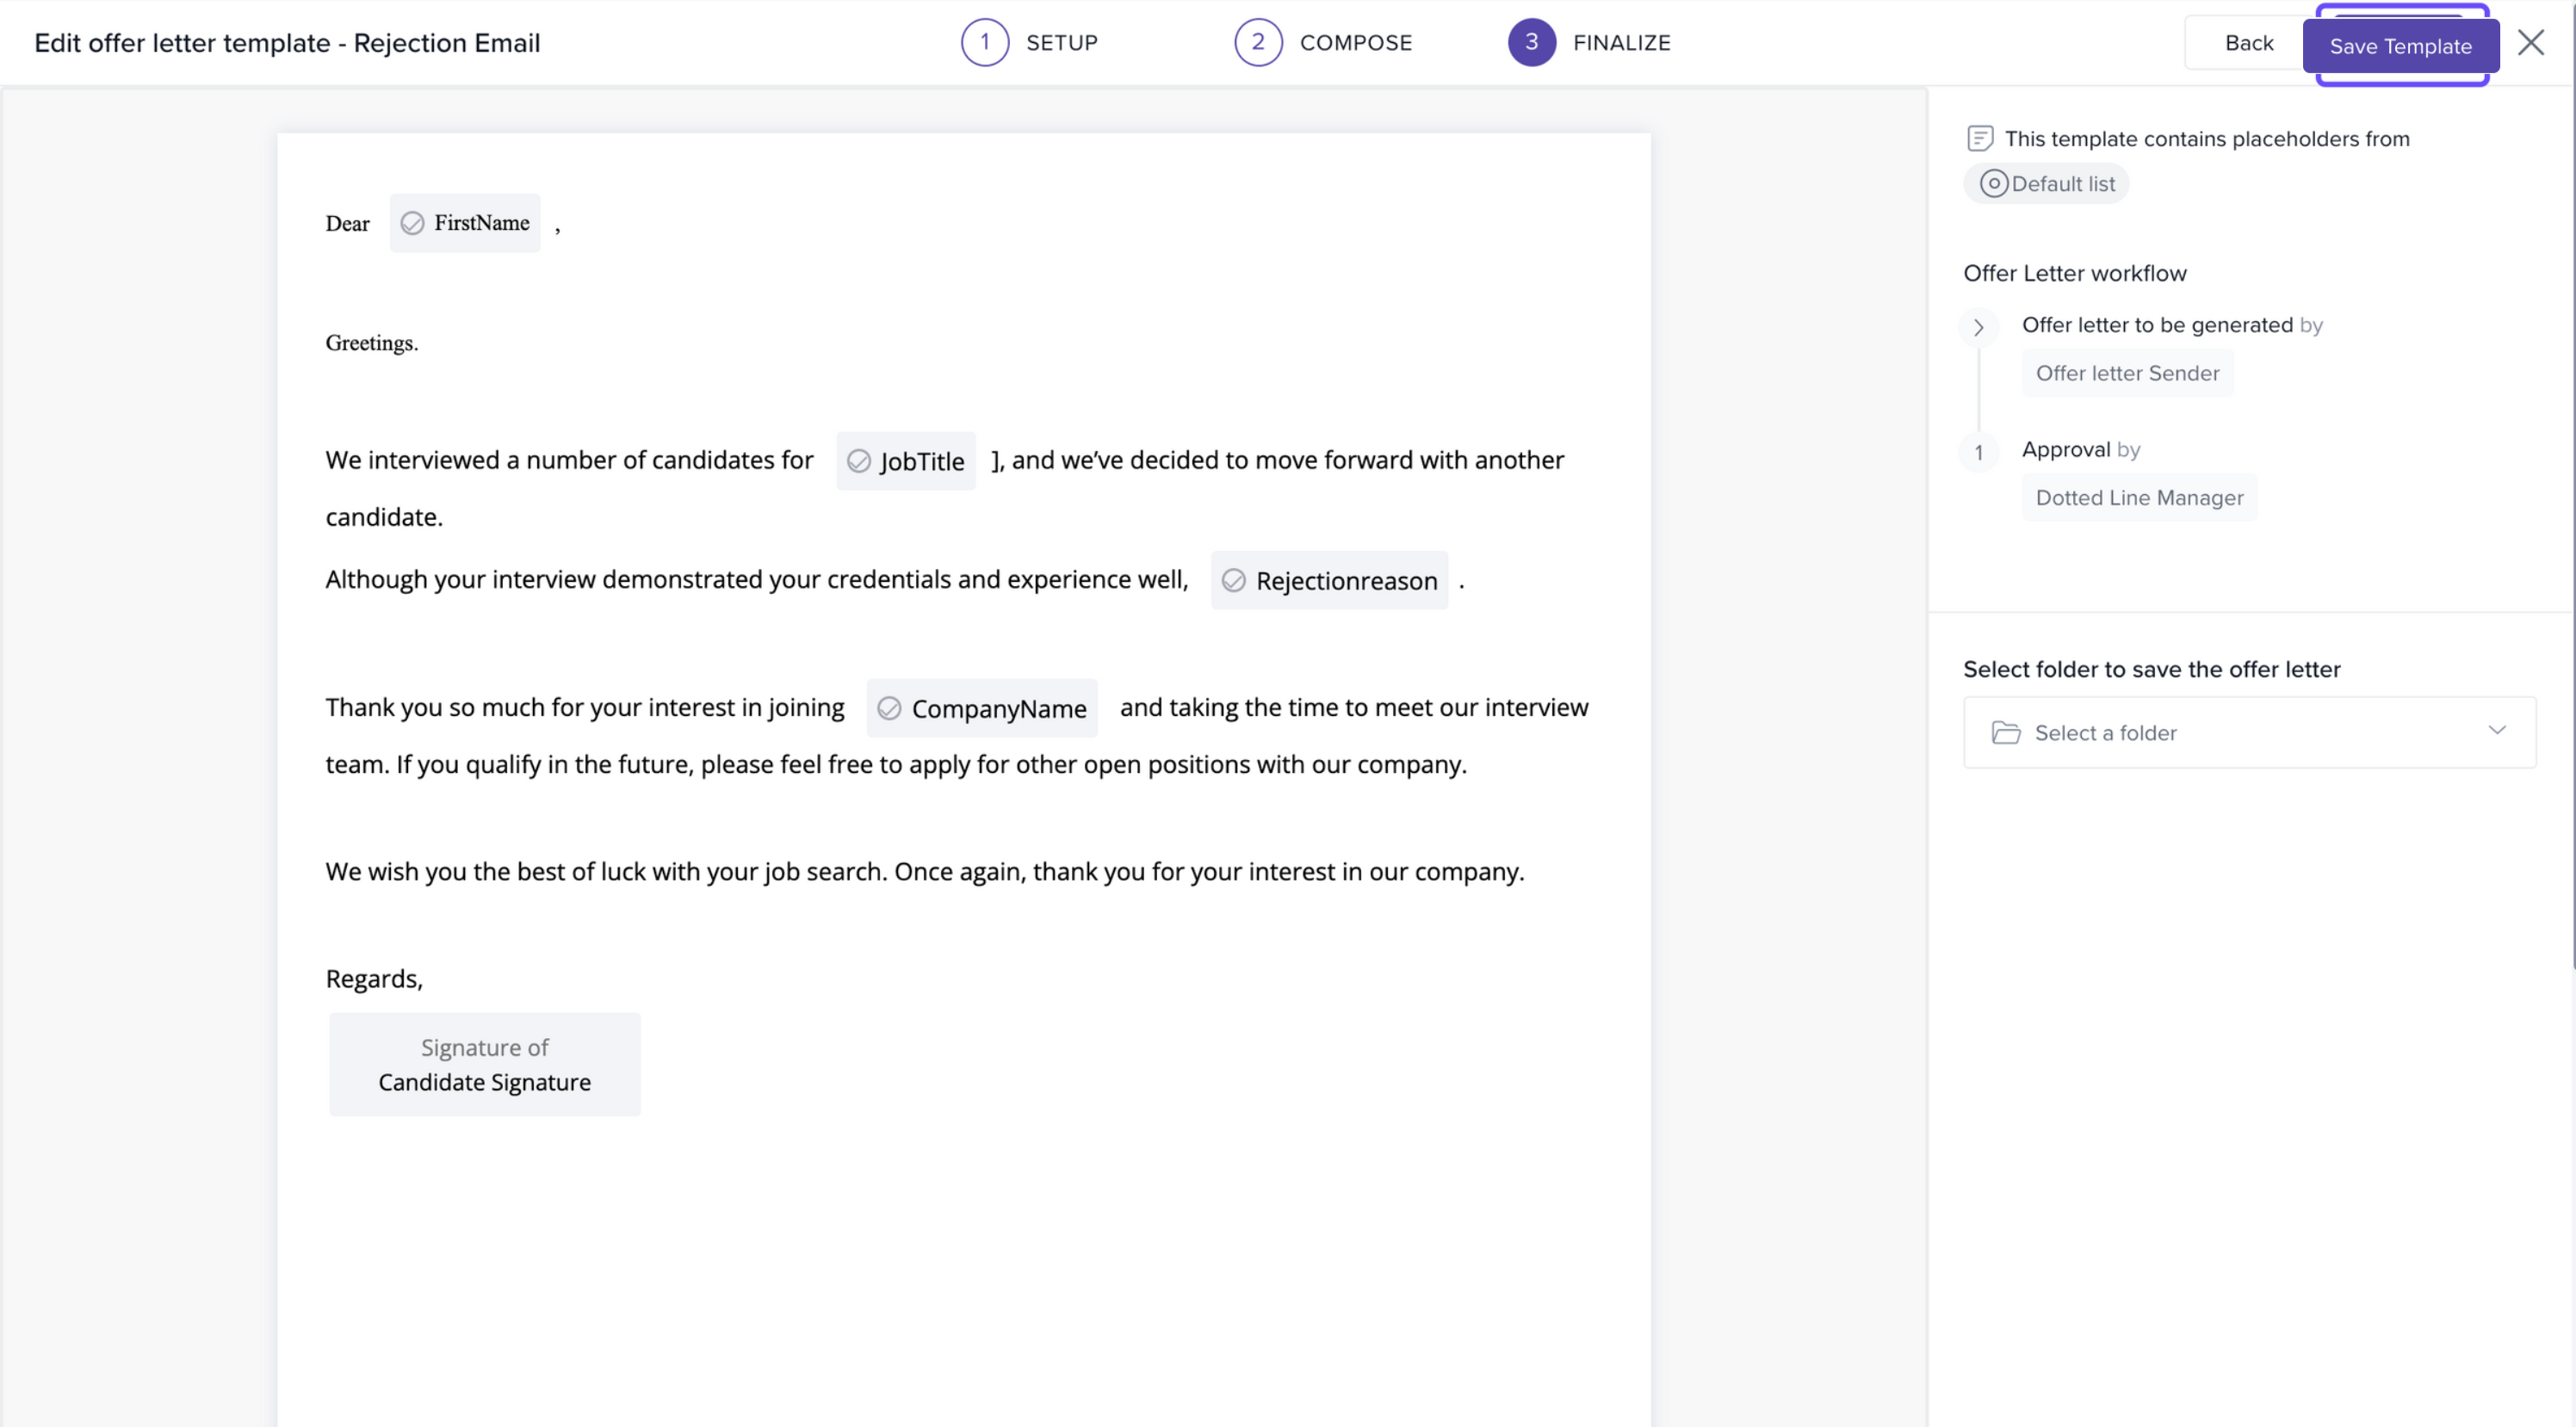The image size is (2576, 1427).
Task: Click the JobTitle placeholder check icon
Action: coord(858,461)
